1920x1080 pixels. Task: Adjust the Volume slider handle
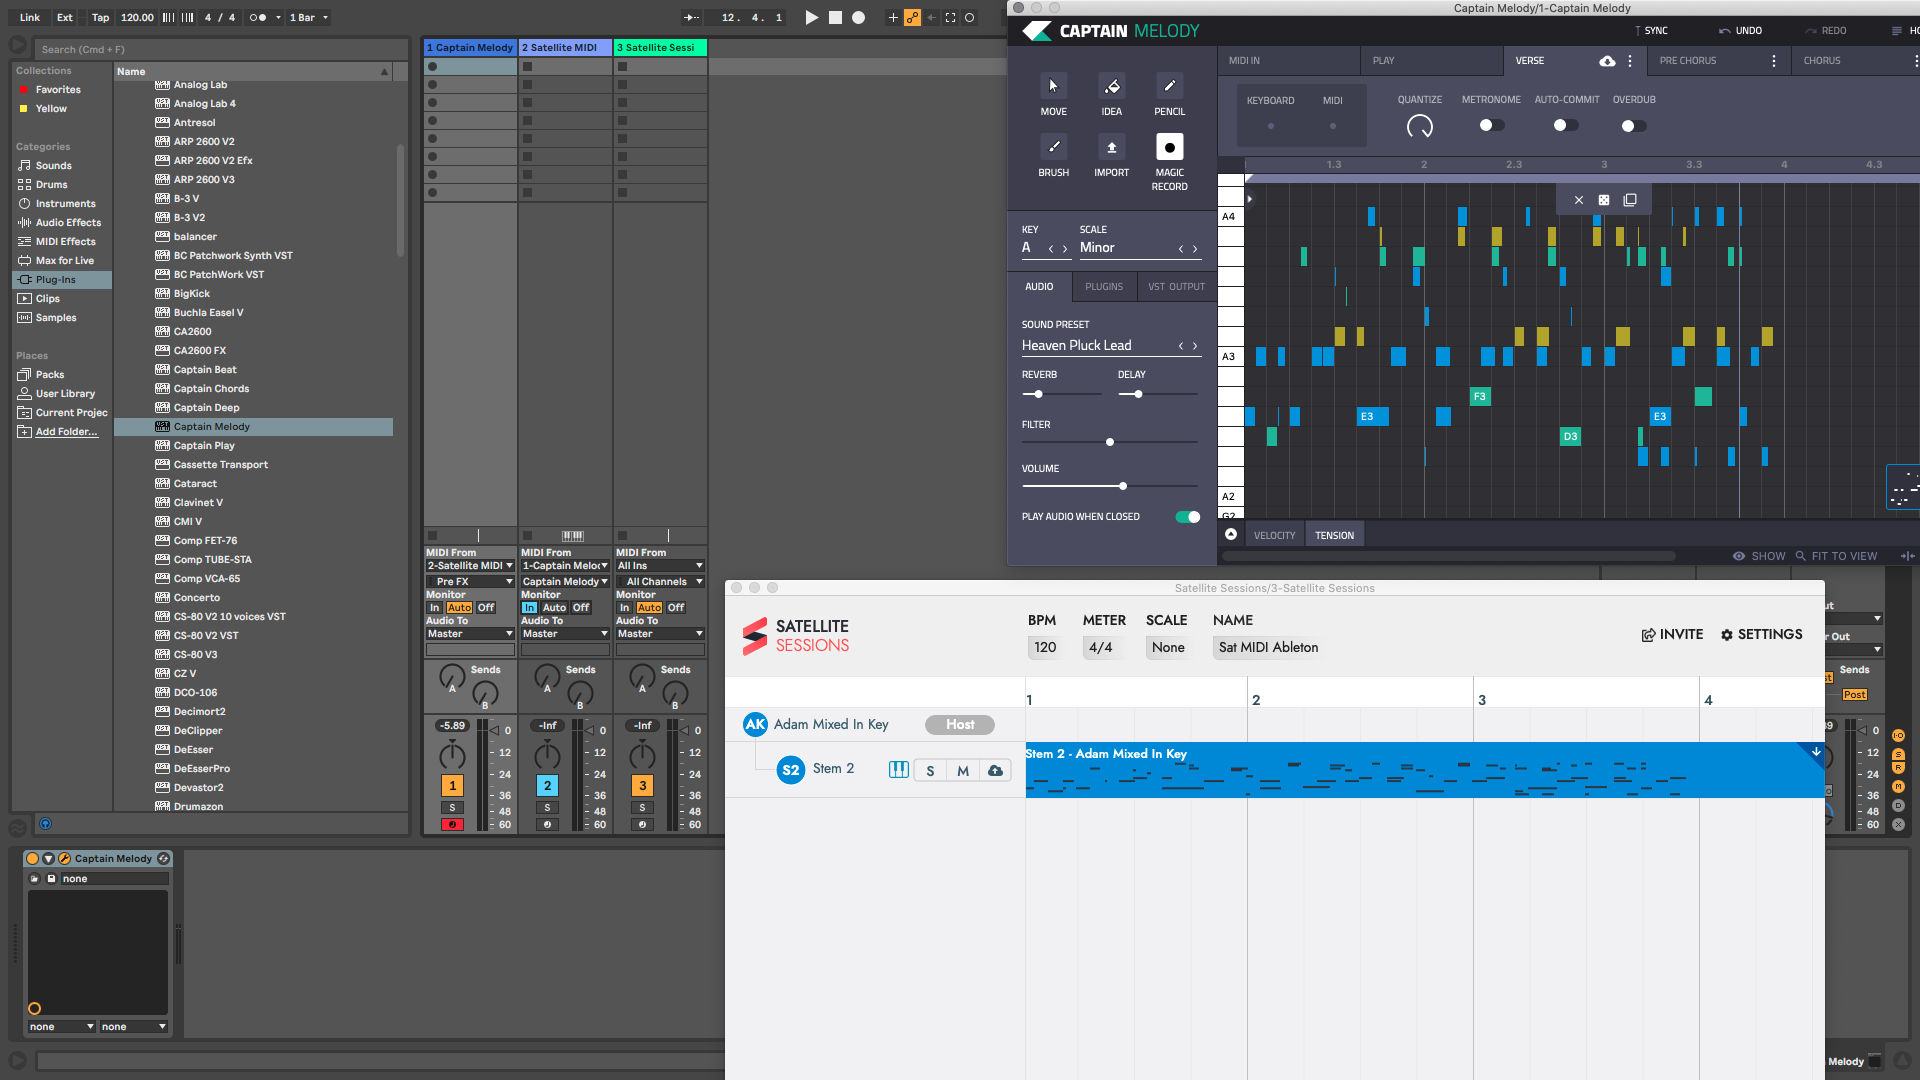[1123, 486]
